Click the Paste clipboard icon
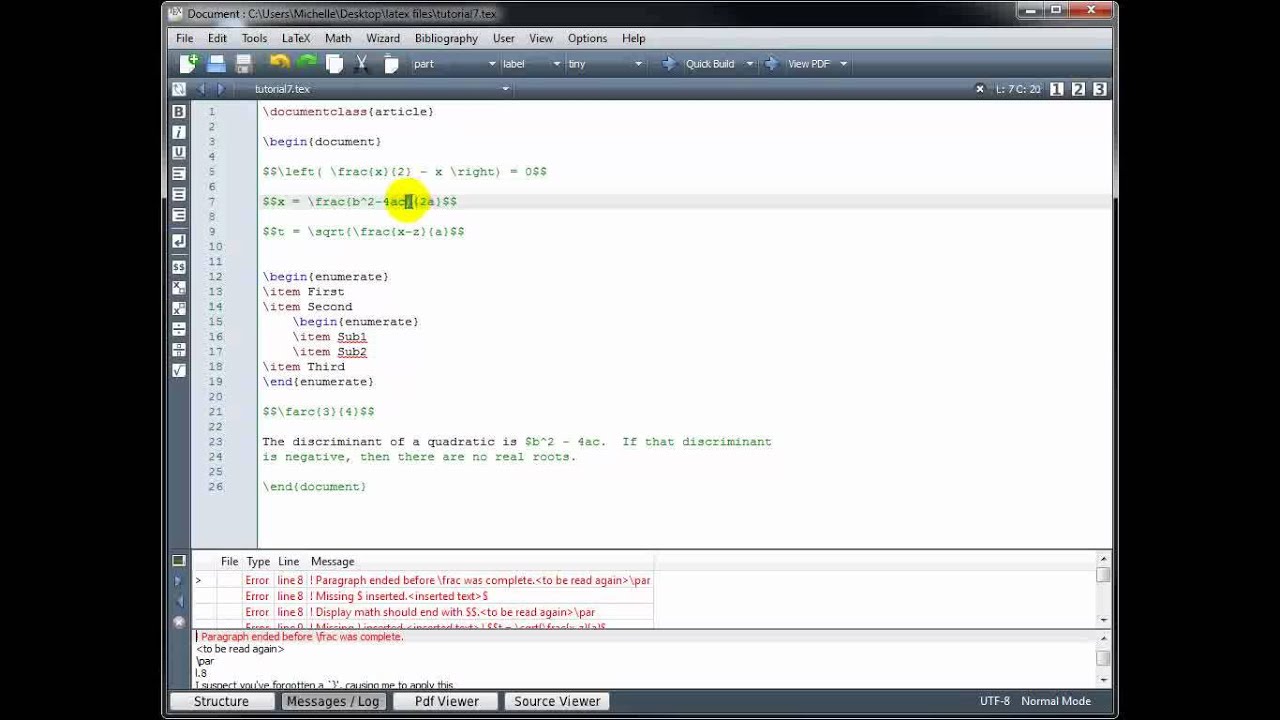 pyautogui.click(x=391, y=64)
